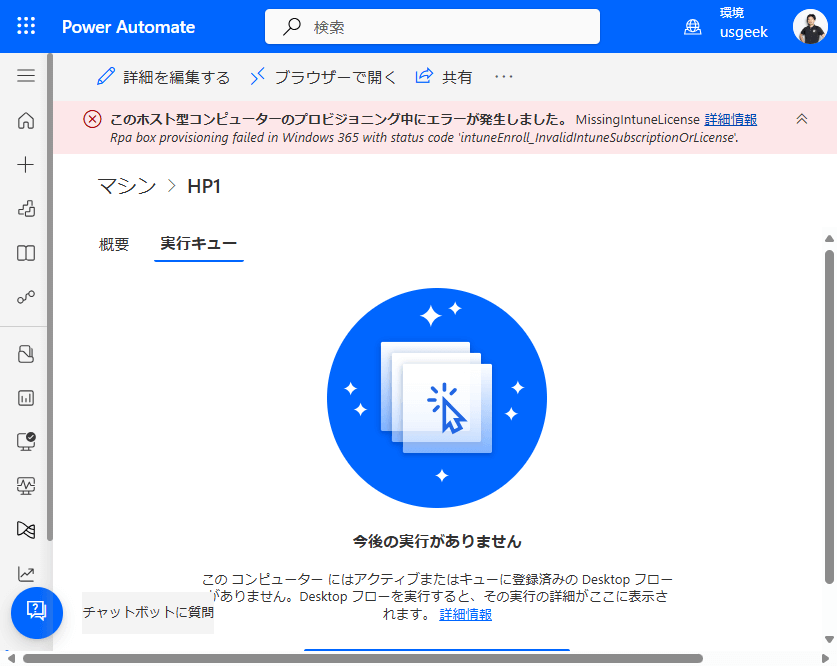Open Templates puzzle icon in sidebar

tap(26, 208)
